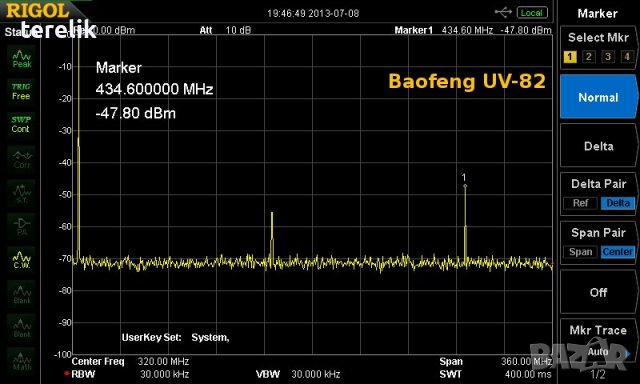Click the mid-span spur peak near -55 dBm
The width and height of the screenshot is (640, 384).
click(x=272, y=213)
